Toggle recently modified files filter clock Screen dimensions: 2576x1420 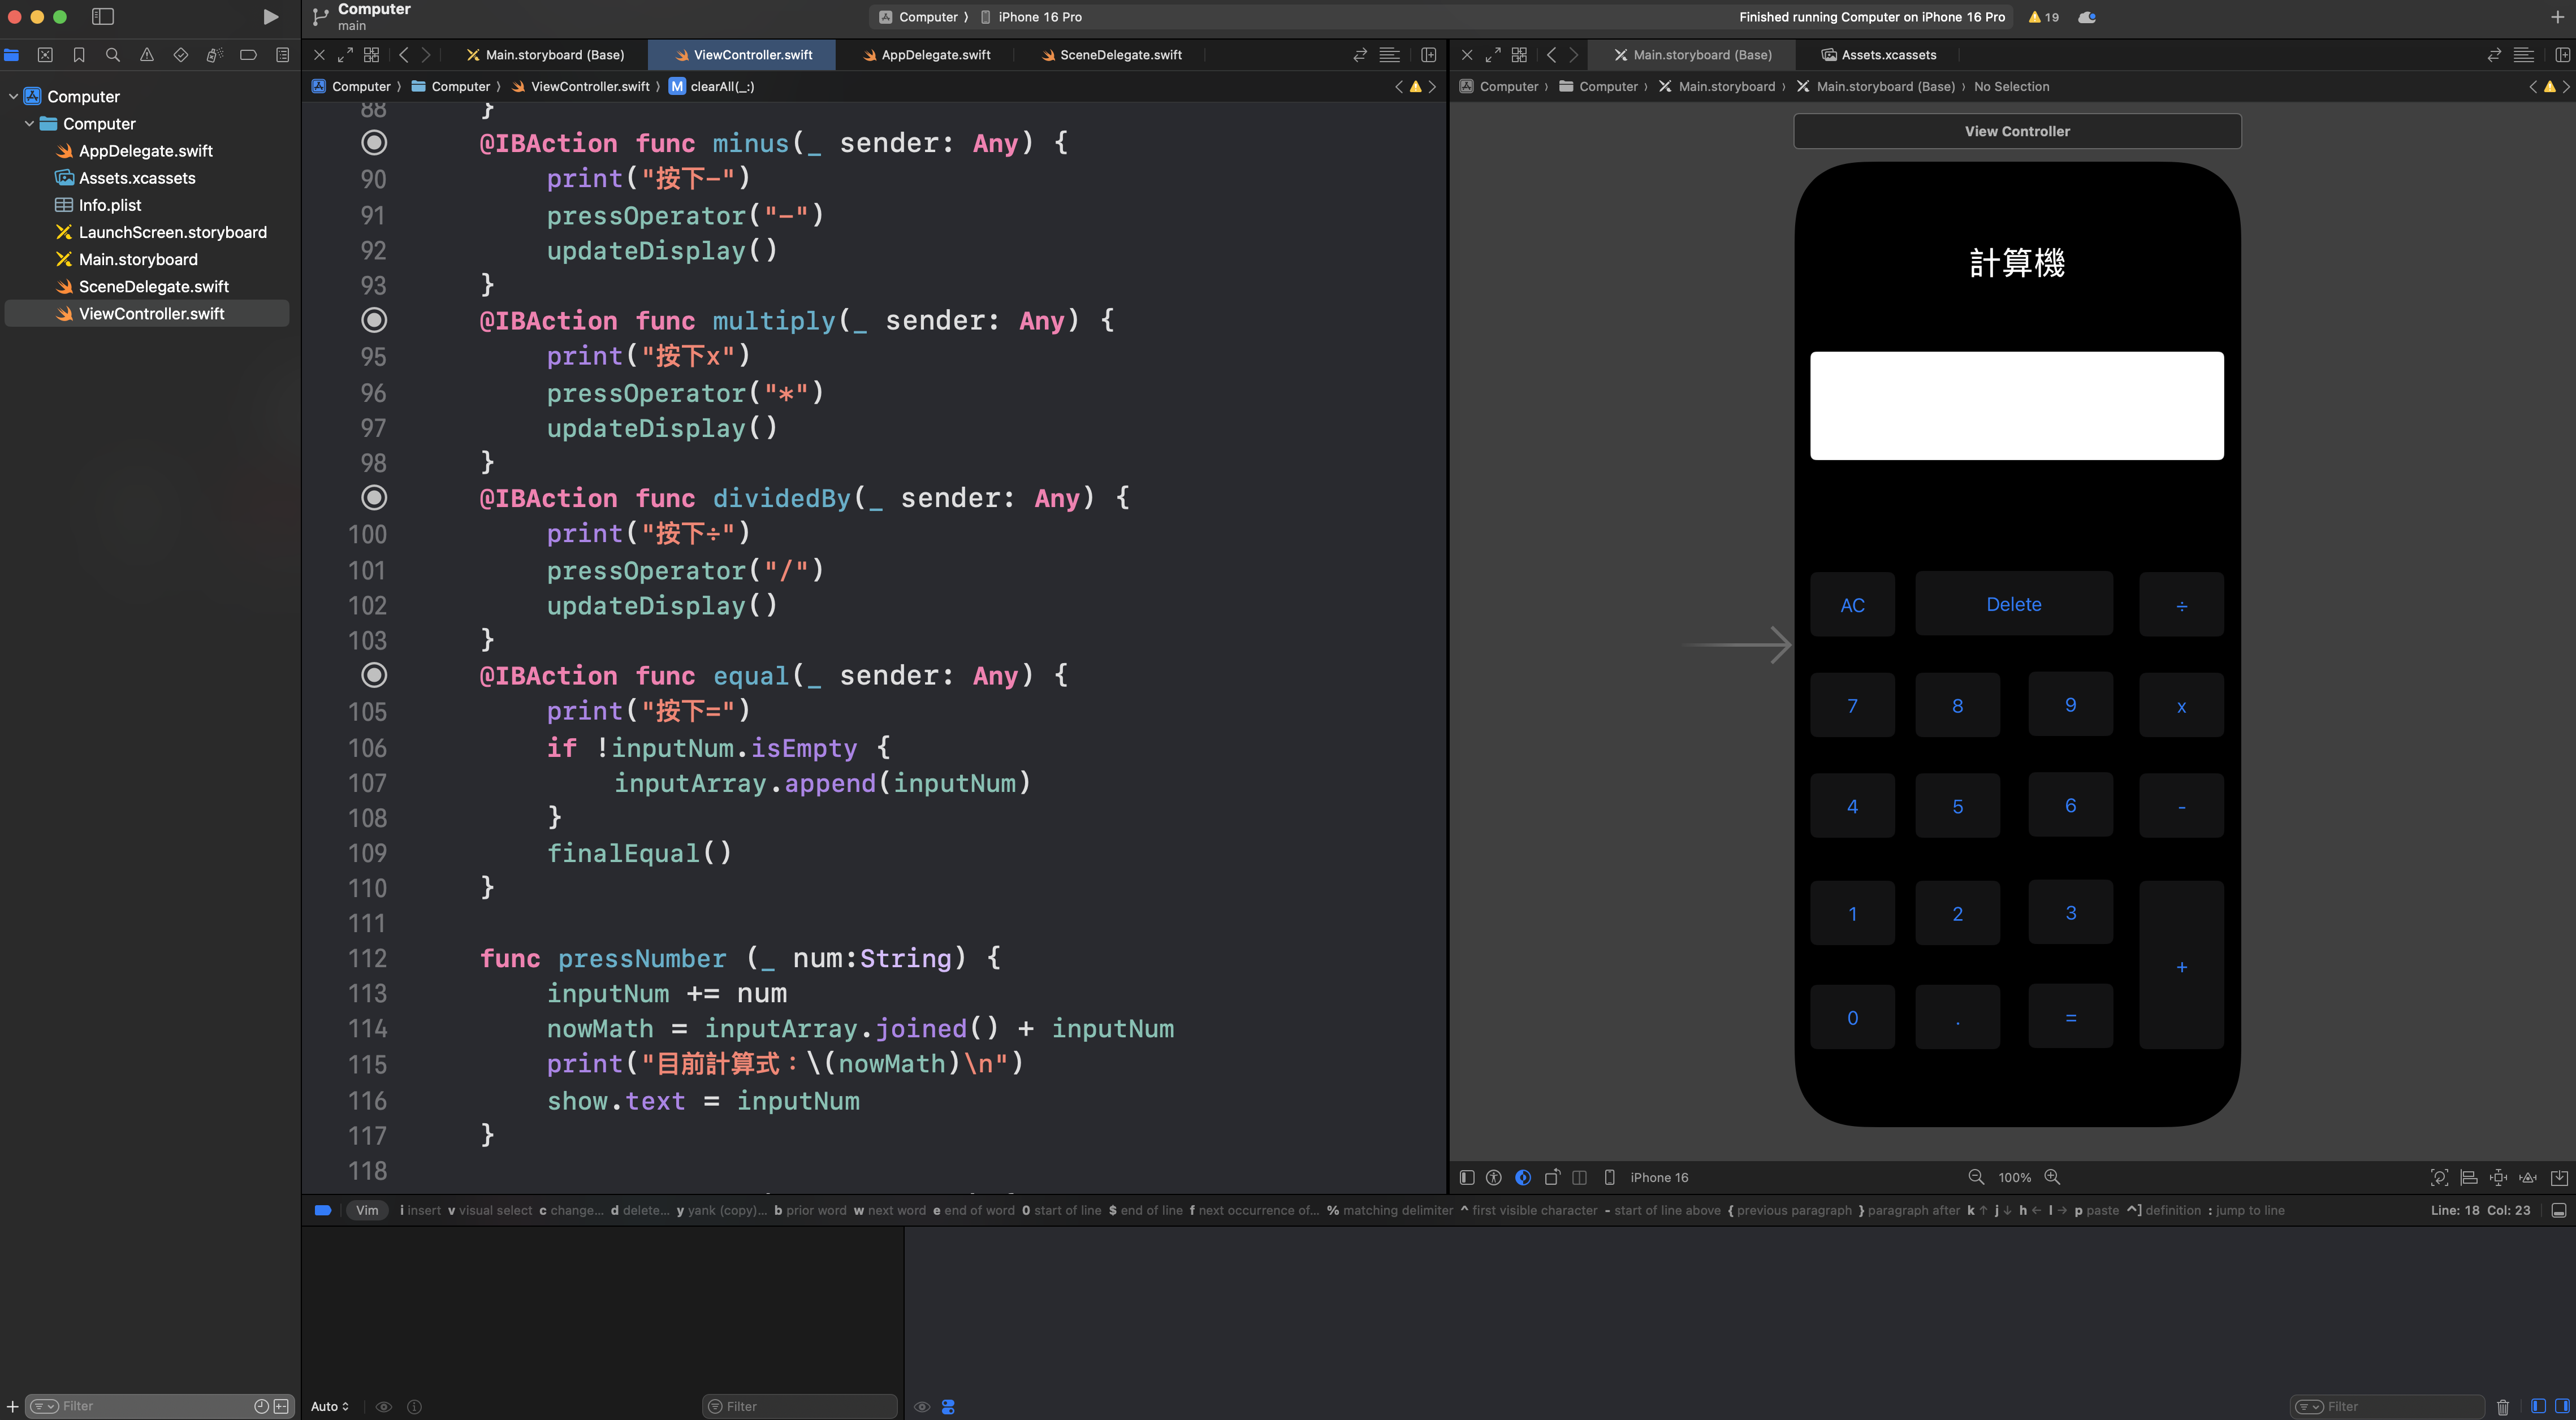(x=261, y=1406)
